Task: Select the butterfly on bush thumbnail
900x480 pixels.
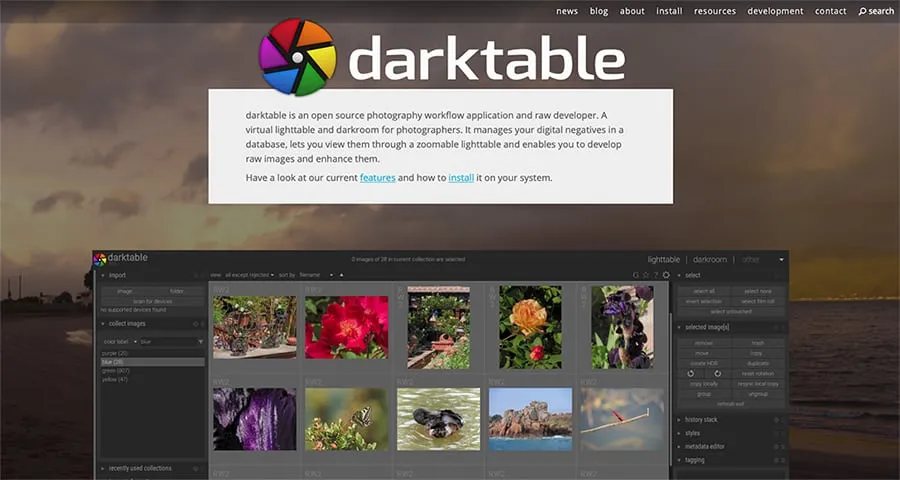Action: pyautogui.click(x=347, y=419)
